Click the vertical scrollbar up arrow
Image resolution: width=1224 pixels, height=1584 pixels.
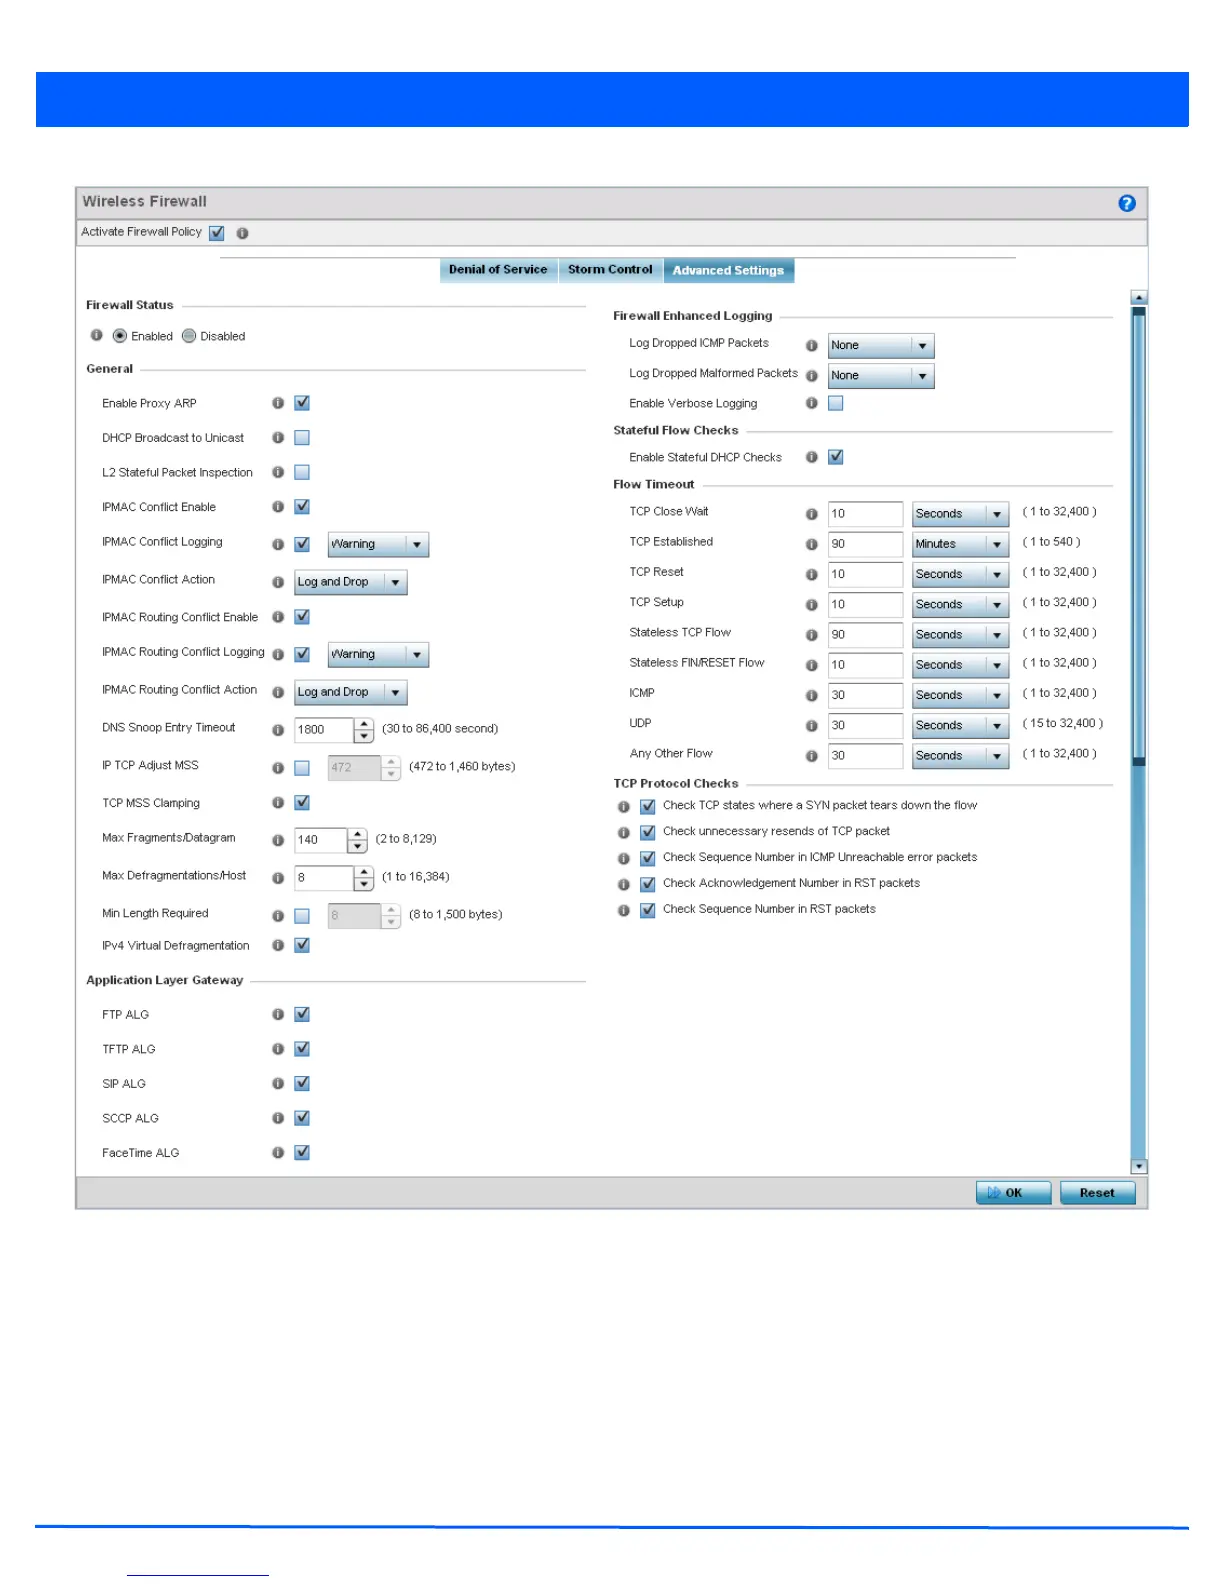click(1139, 298)
